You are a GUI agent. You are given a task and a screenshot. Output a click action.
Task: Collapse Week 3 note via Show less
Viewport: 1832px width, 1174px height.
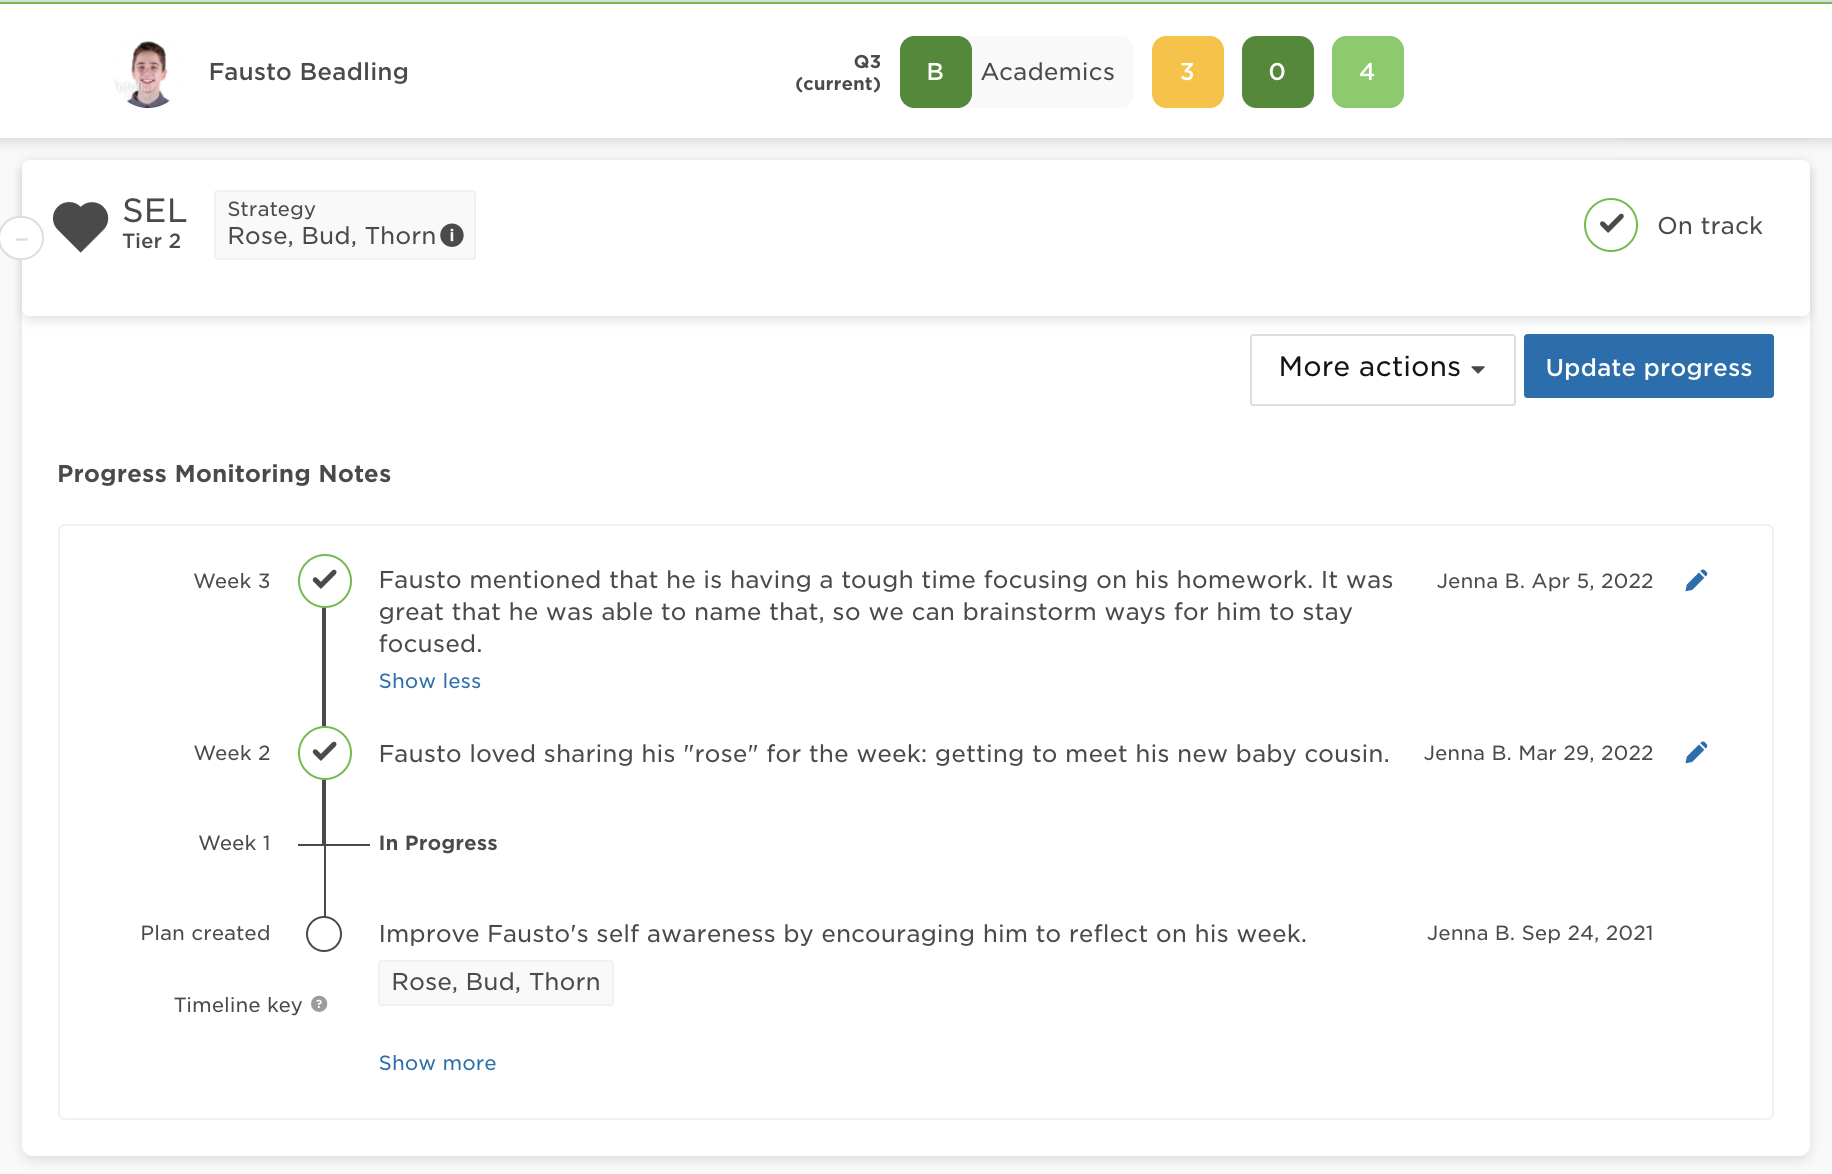pyautogui.click(x=429, y=680)
